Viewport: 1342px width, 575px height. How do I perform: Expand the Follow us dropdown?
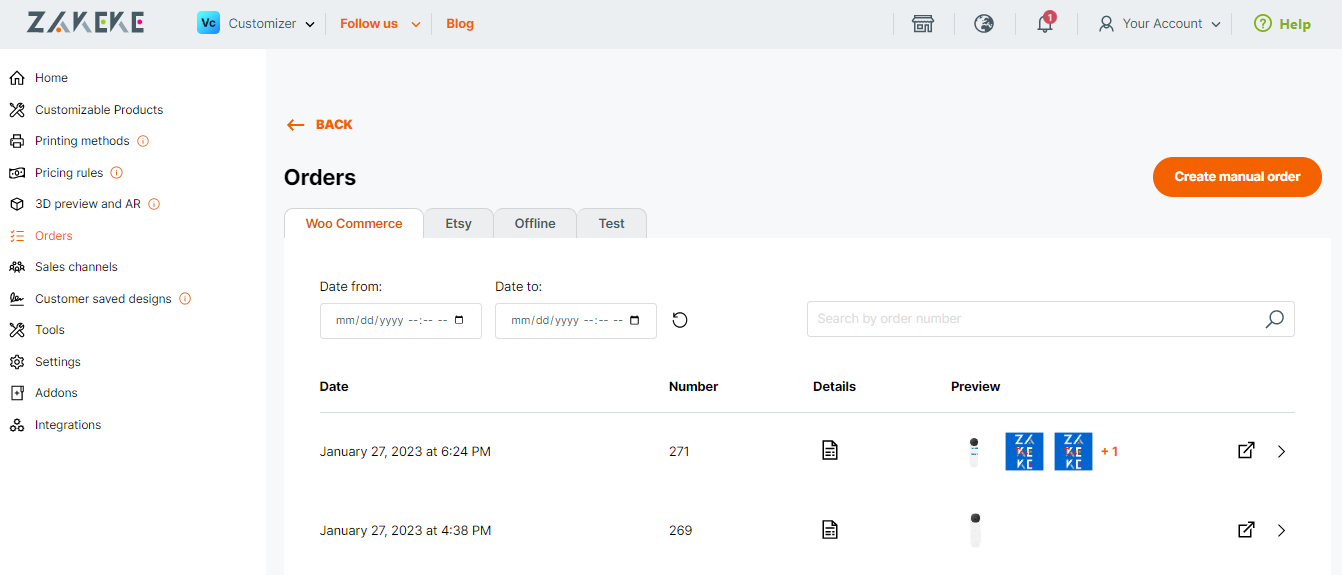click(x=416, y=25)
